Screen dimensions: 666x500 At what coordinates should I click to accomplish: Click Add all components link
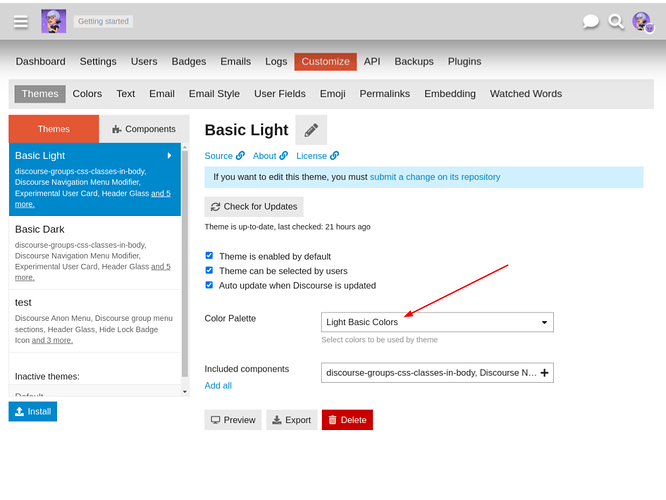pyautogui.click(x=218, y=385)
